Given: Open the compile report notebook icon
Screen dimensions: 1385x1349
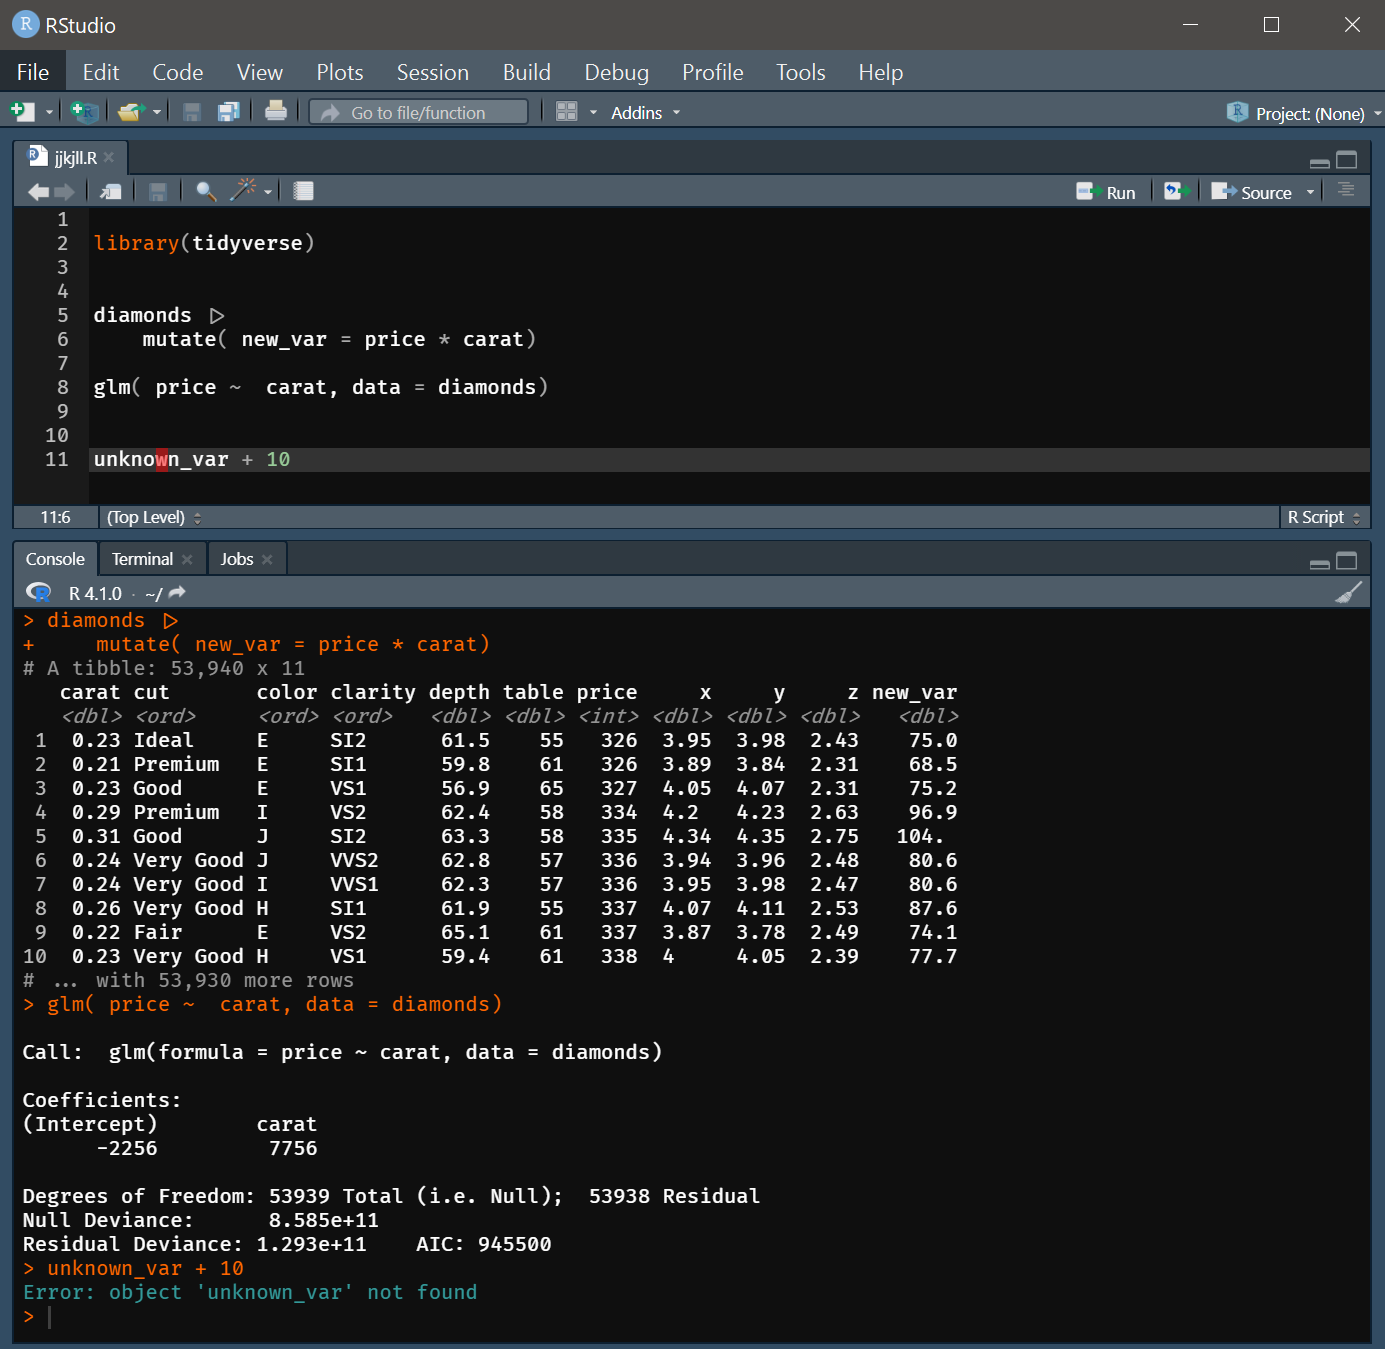Looking at the screenshot, I should [x=302, y=190].
